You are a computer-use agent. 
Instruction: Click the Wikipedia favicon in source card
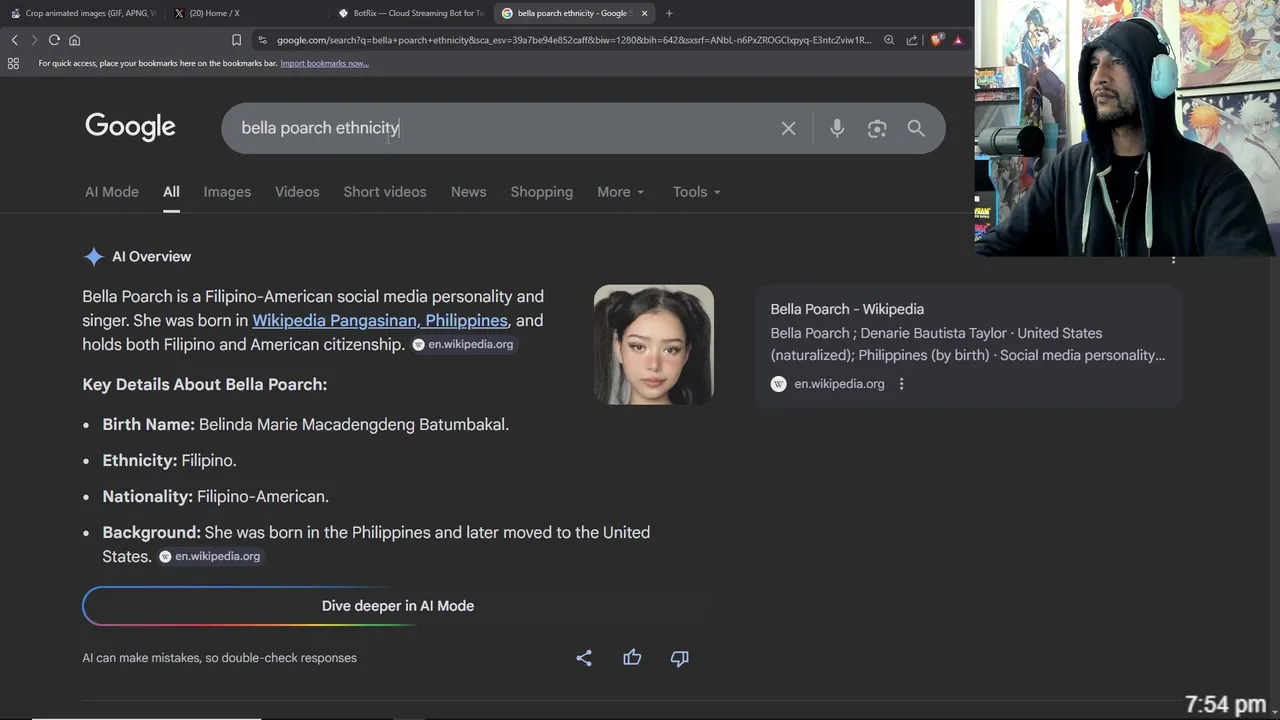click(x=779, y=384)
